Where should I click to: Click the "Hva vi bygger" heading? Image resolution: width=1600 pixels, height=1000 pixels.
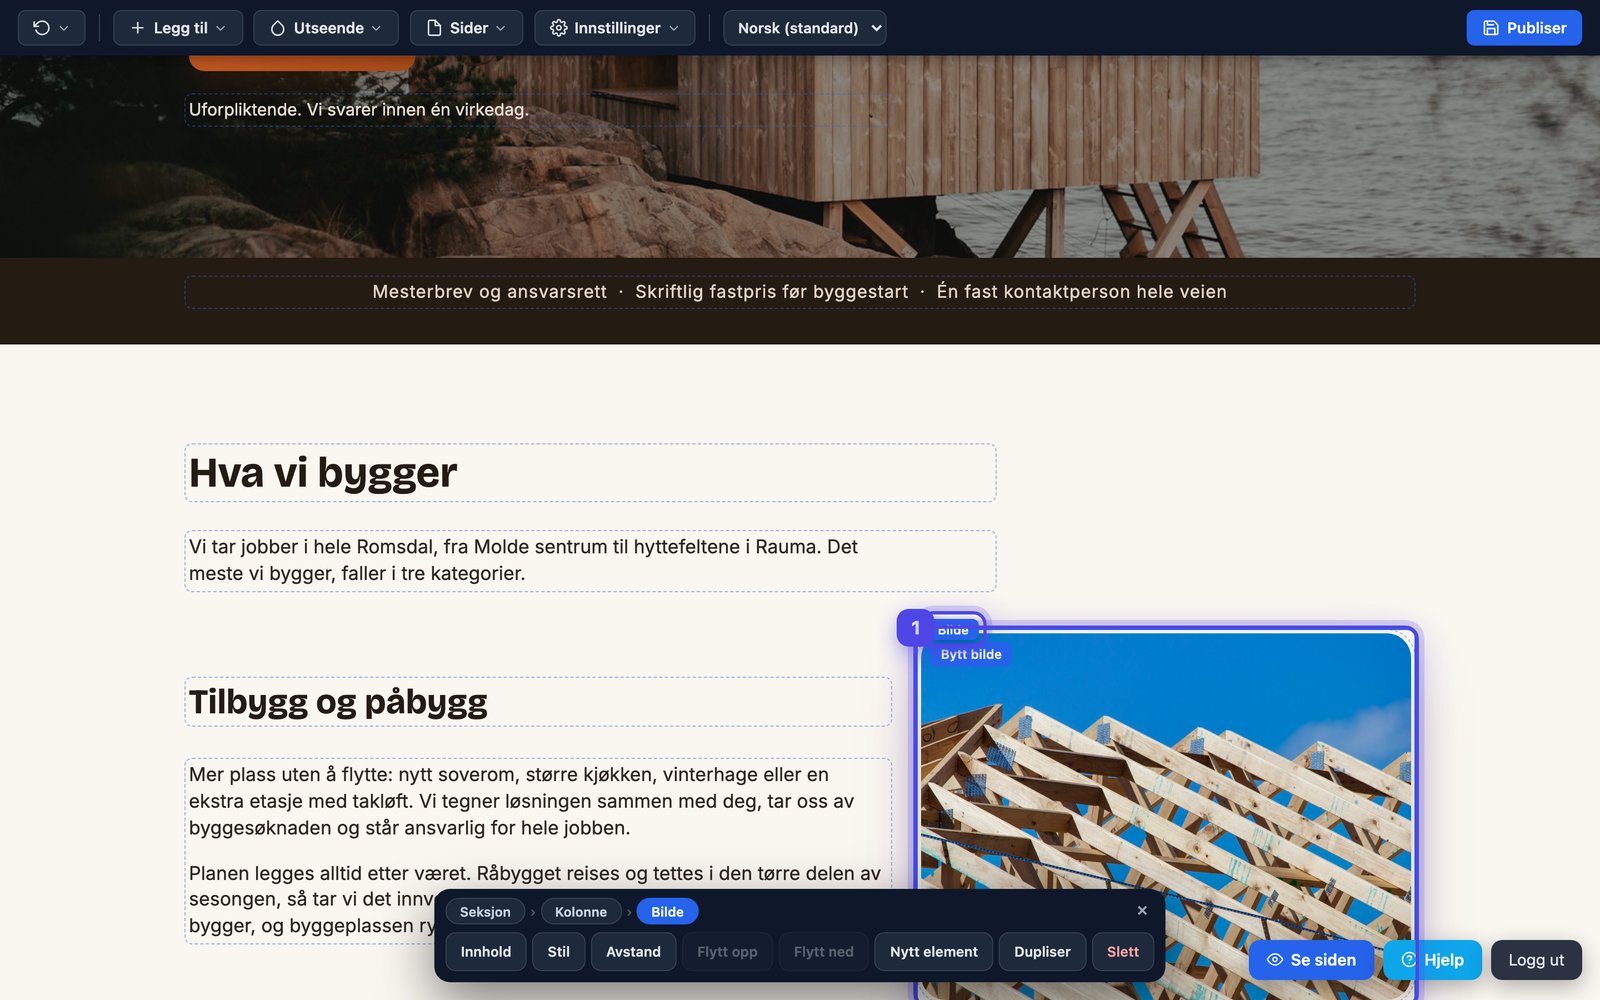click(590, 473)
